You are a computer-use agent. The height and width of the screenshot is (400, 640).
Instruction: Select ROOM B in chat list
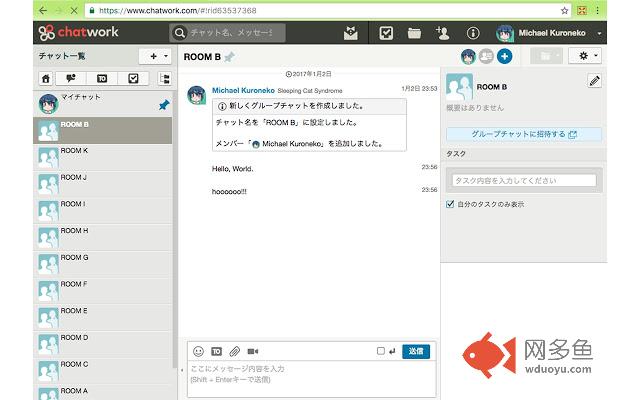click(x=102, y=130)
